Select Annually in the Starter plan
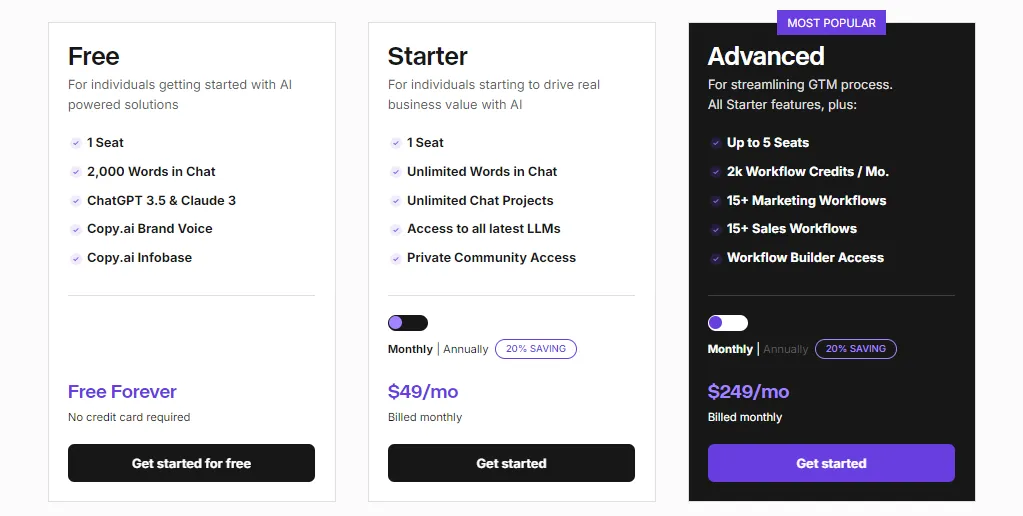This screenshot has height=516, width=1023. pos(466,349)
